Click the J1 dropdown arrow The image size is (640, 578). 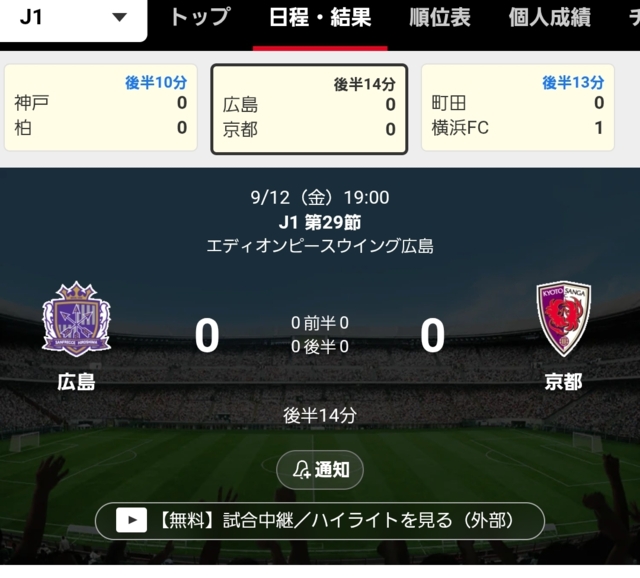click(120, 18)
